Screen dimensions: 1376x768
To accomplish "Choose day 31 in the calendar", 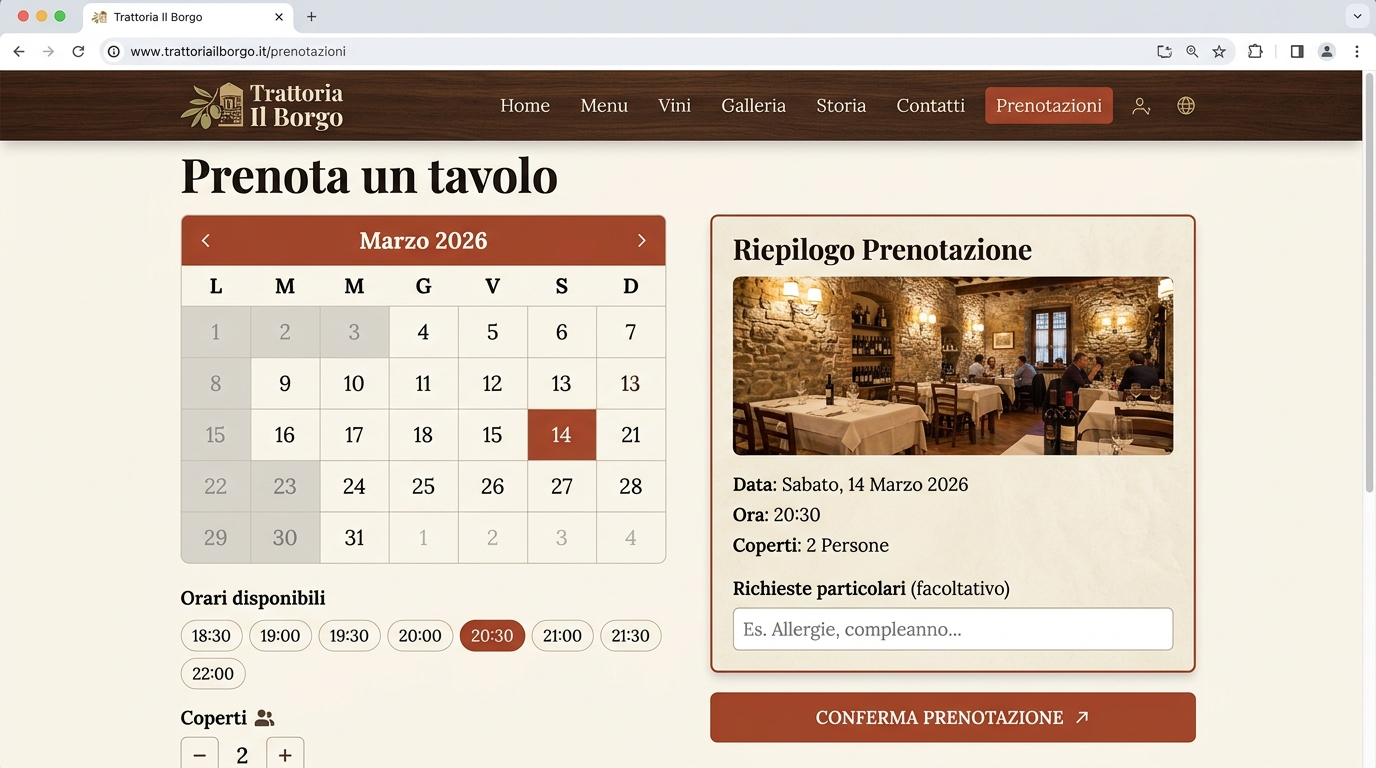I will point(354,538).
